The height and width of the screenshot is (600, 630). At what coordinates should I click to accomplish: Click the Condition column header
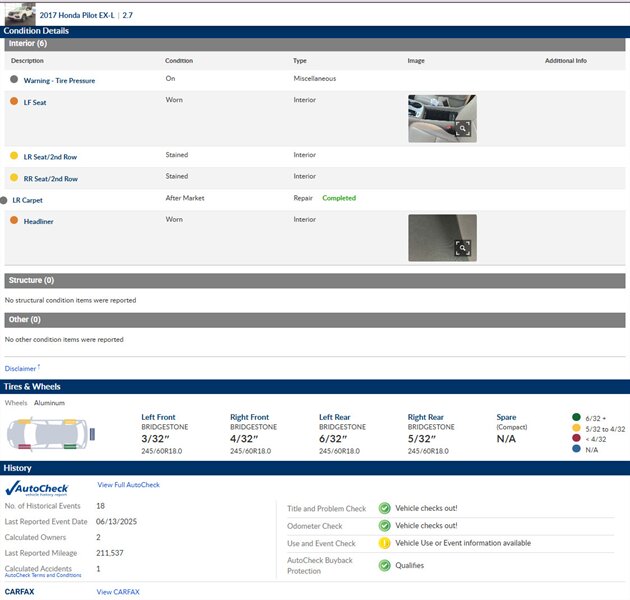(179, 61)
